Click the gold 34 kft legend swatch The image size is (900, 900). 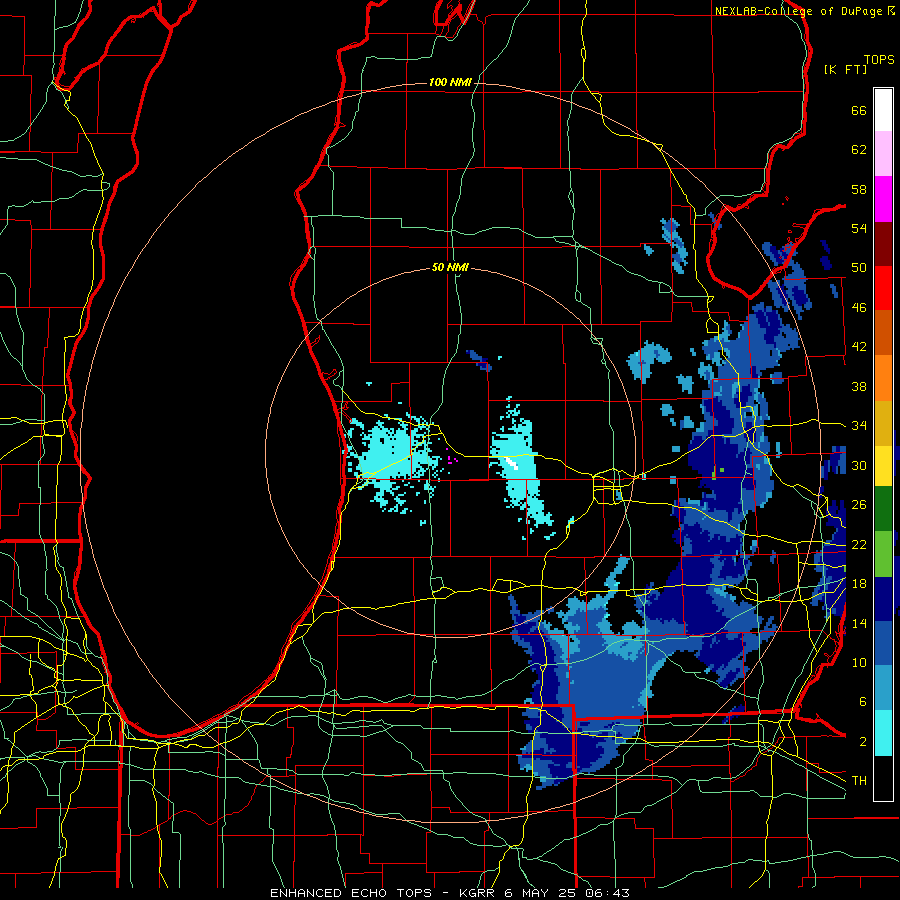pyautogui.click(x=883, y=423)
